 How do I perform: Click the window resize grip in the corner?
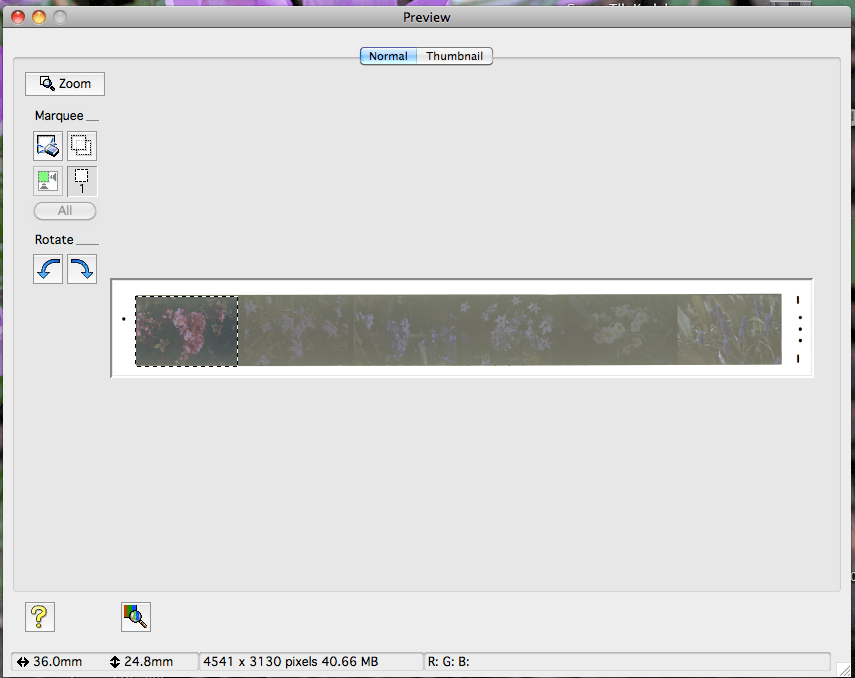tap(845, 669)
